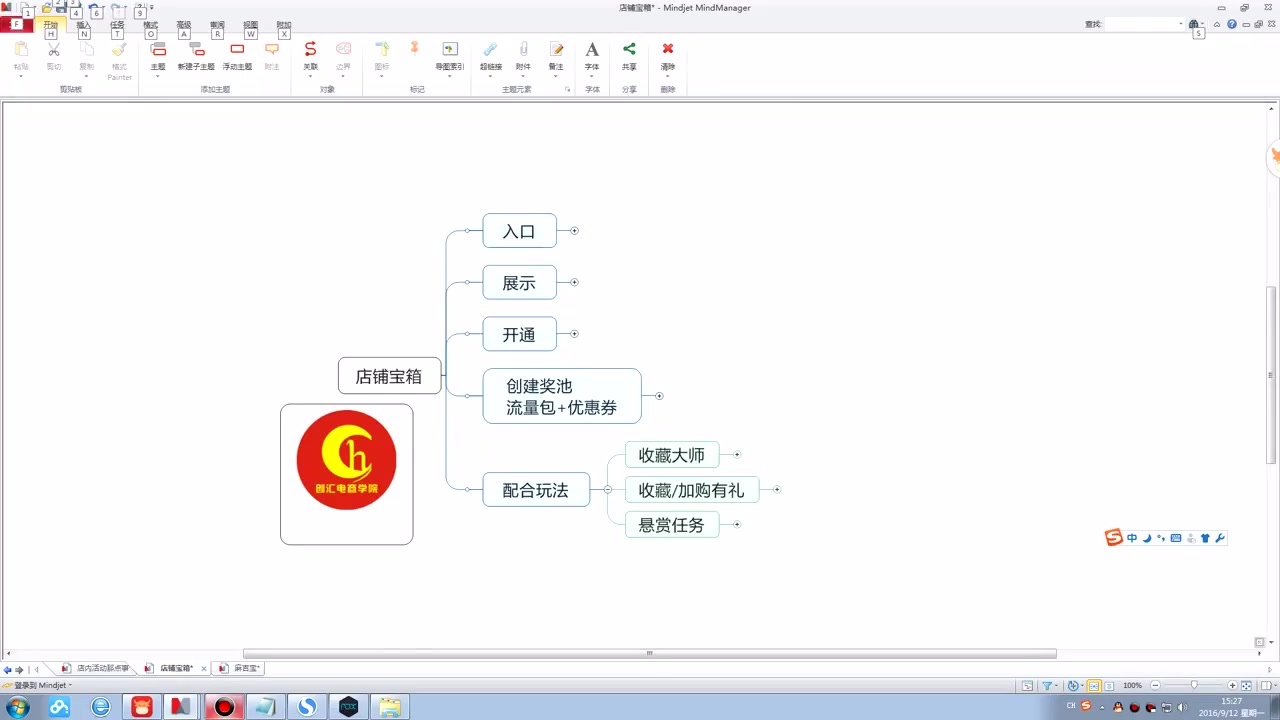The image size is (1280, 720).
Task: Expand the 开通 topic node
Action: click(574, 334)
